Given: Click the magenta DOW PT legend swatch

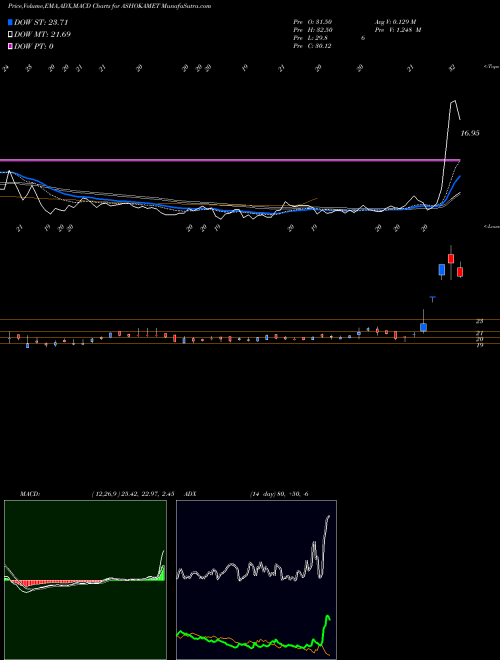Looking at the screenshot, I should click(10, 46).
